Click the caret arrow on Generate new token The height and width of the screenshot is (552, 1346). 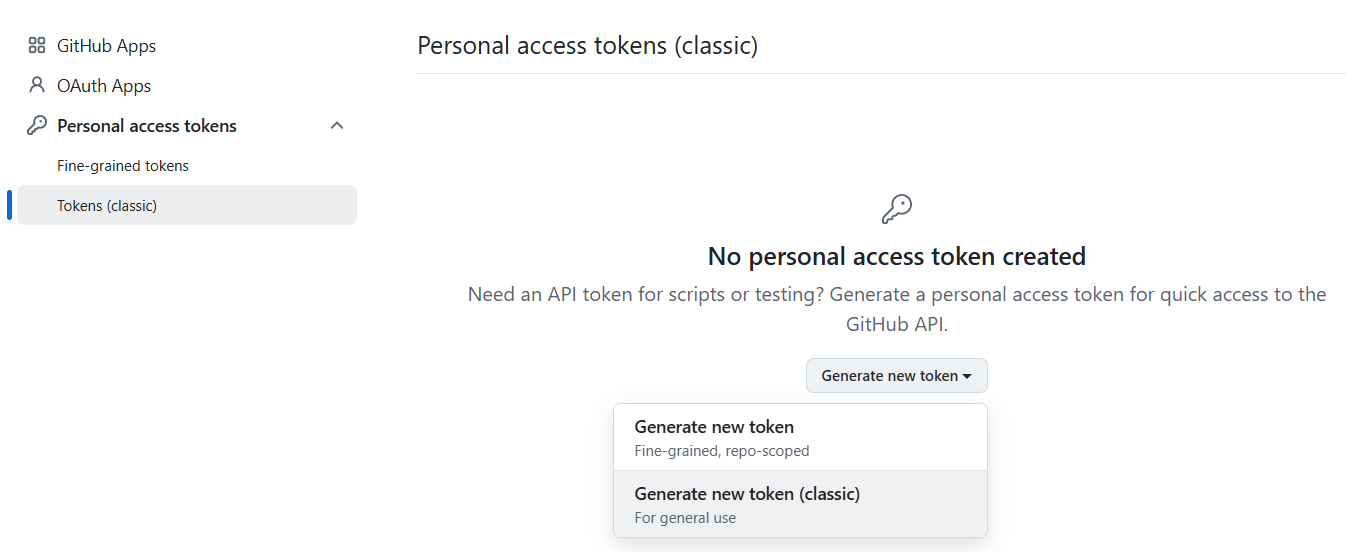tap(967, 377)
